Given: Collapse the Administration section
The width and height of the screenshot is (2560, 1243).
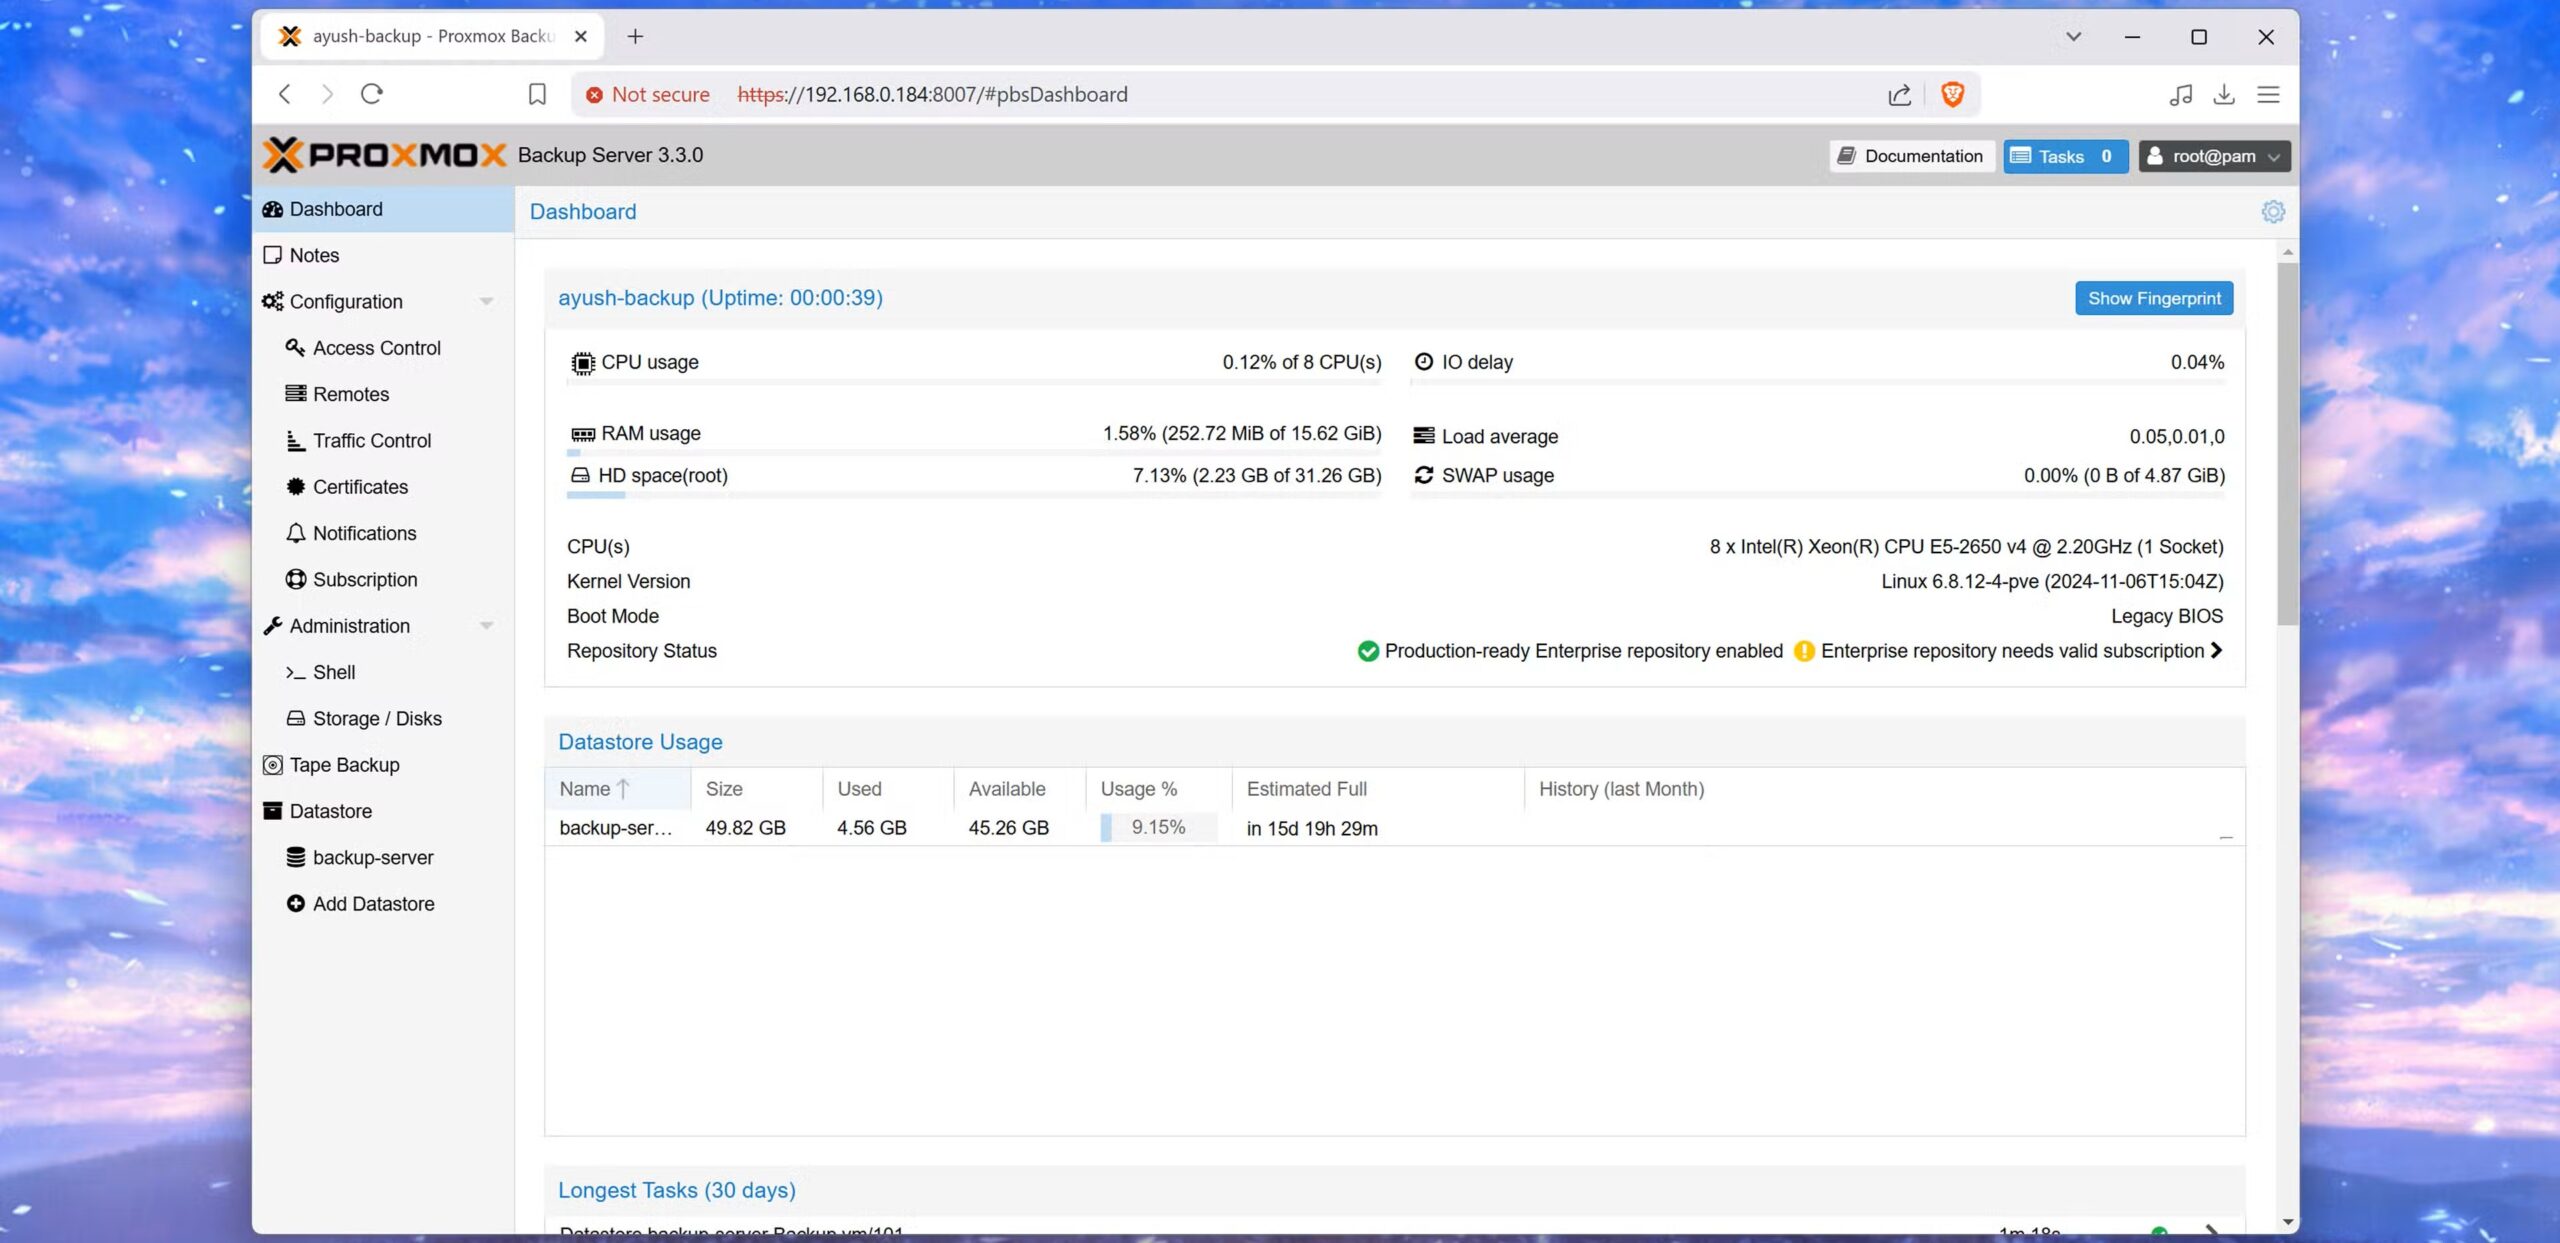Looking at the screenshot, I should [x=487, y=625].
